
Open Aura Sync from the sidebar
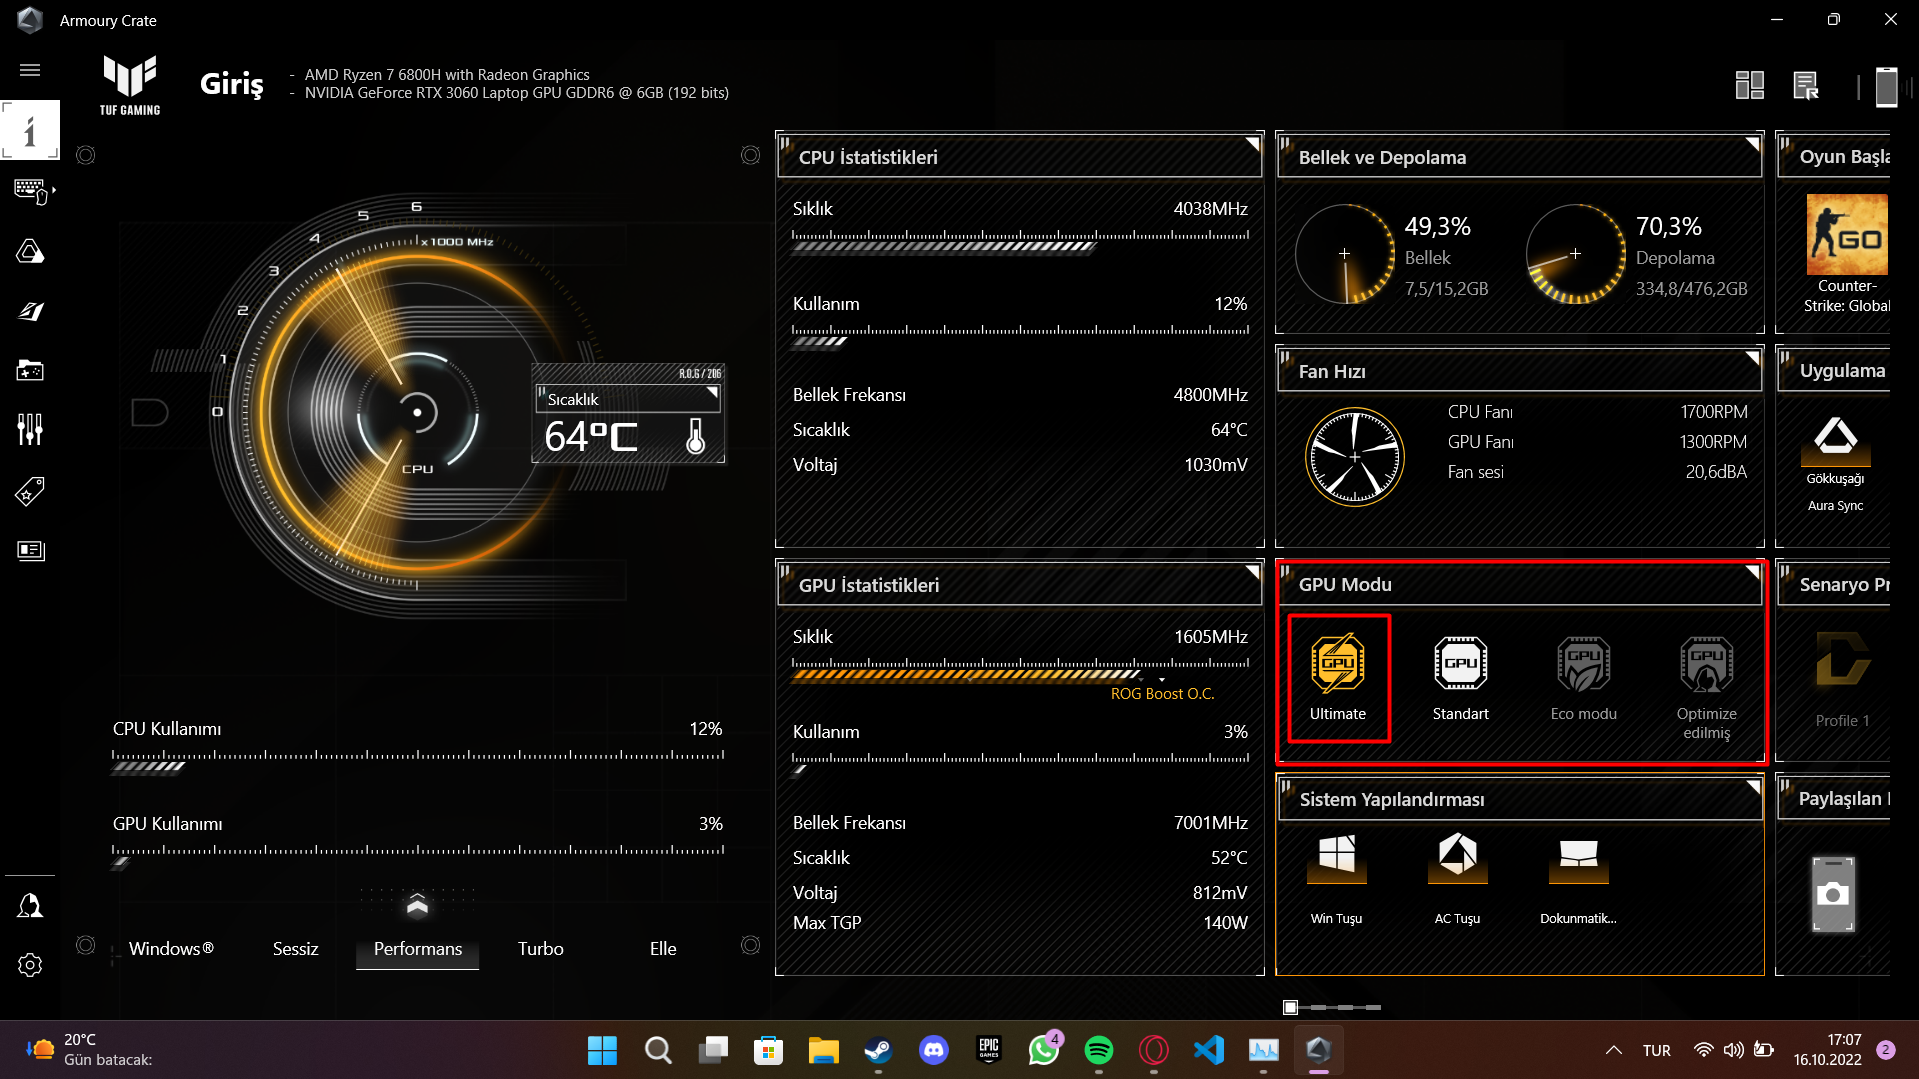30,251
